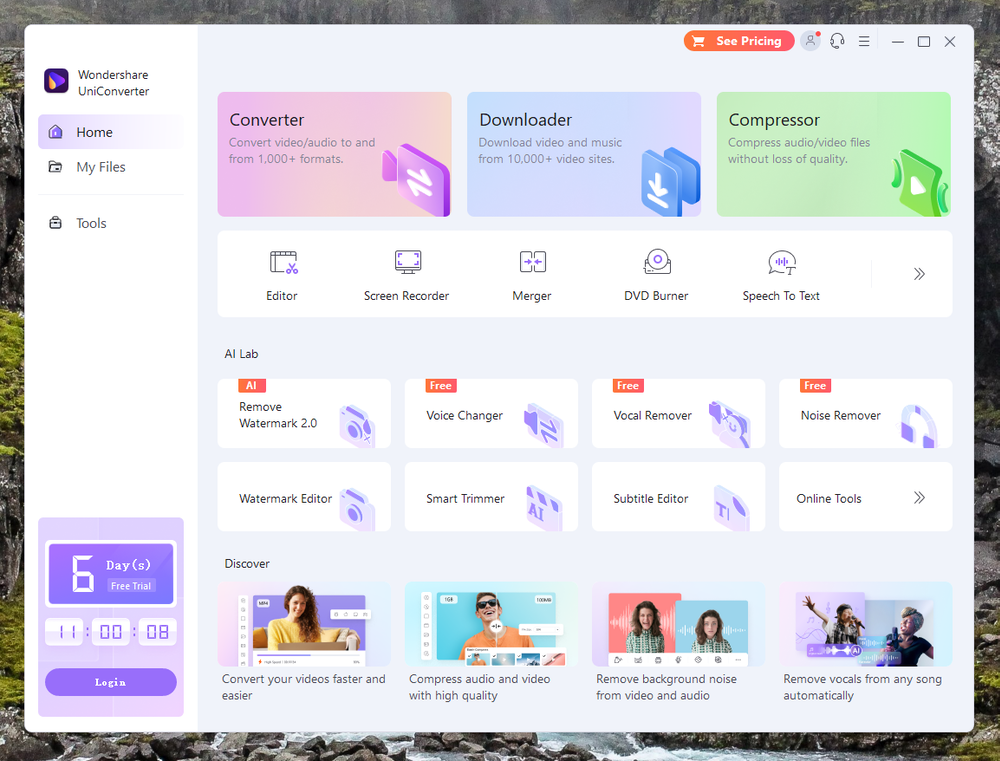Open the Home section in sidebar
This screenshot has width=1000, height=761.
110,132
